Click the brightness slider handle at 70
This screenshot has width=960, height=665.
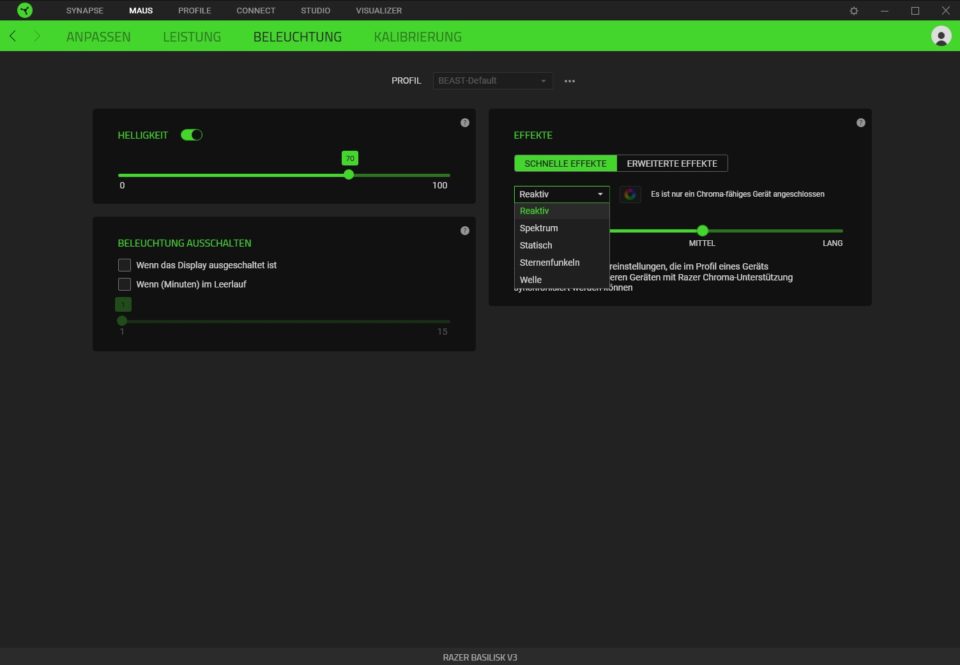coord(349,175)
